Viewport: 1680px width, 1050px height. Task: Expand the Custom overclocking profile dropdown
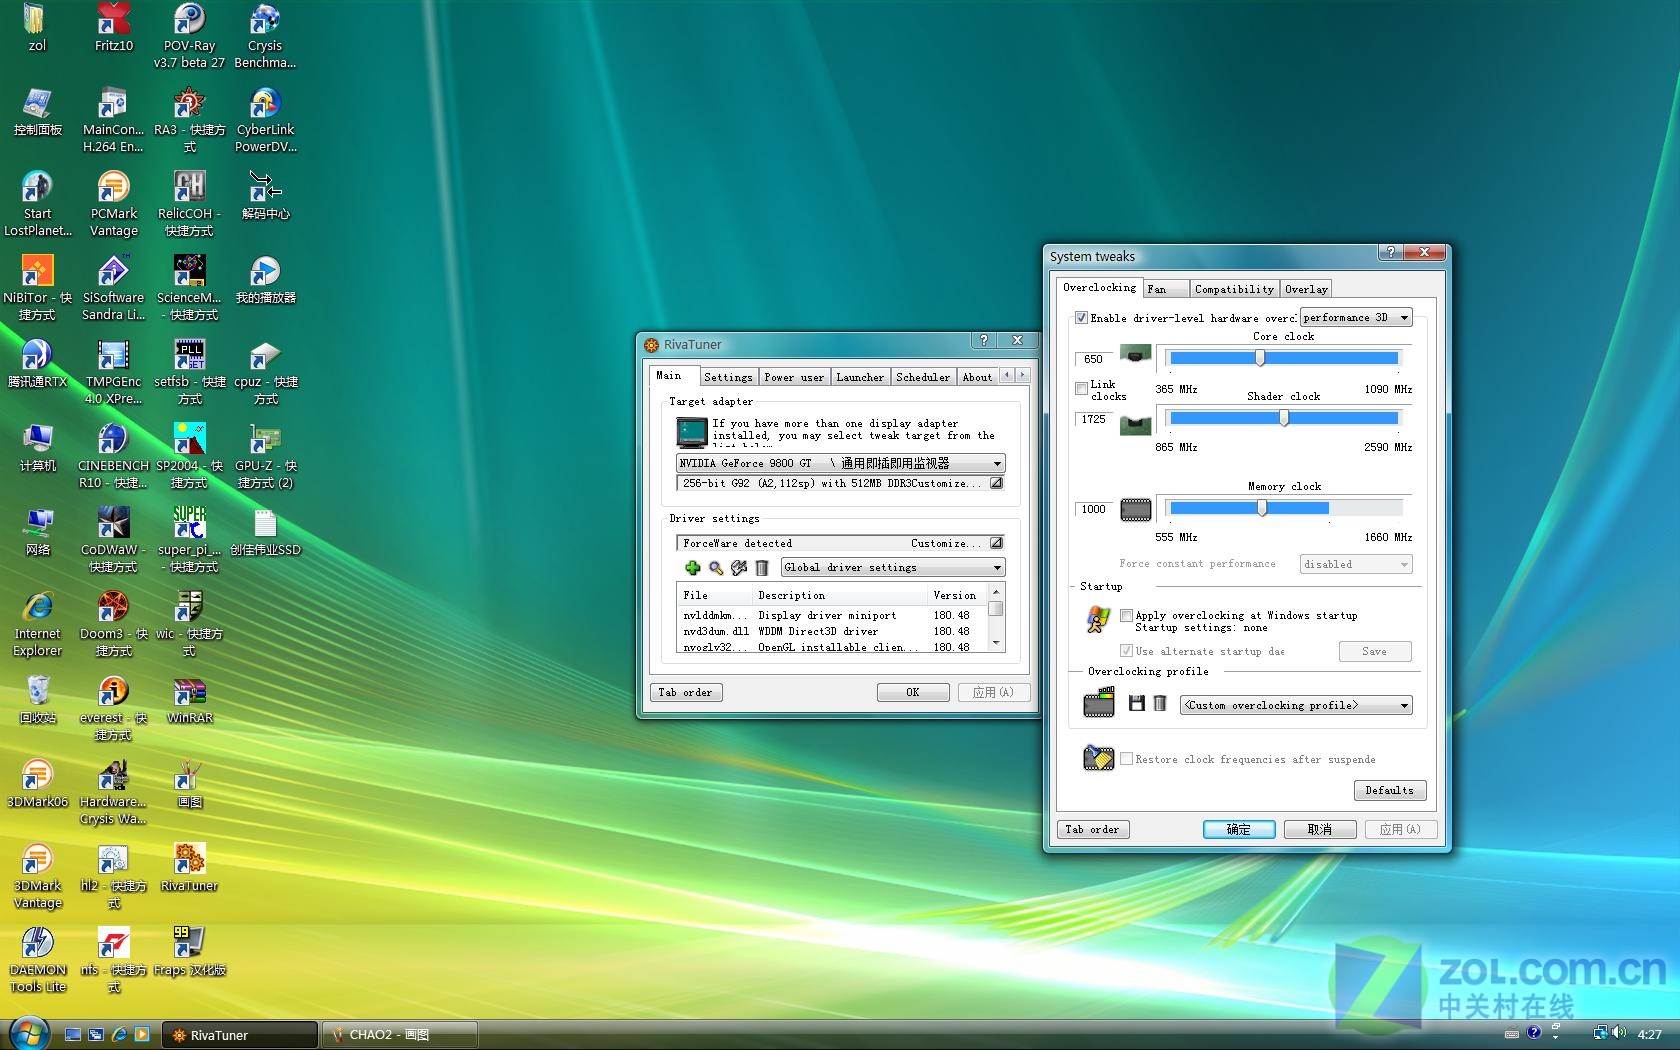[1296, 705]
